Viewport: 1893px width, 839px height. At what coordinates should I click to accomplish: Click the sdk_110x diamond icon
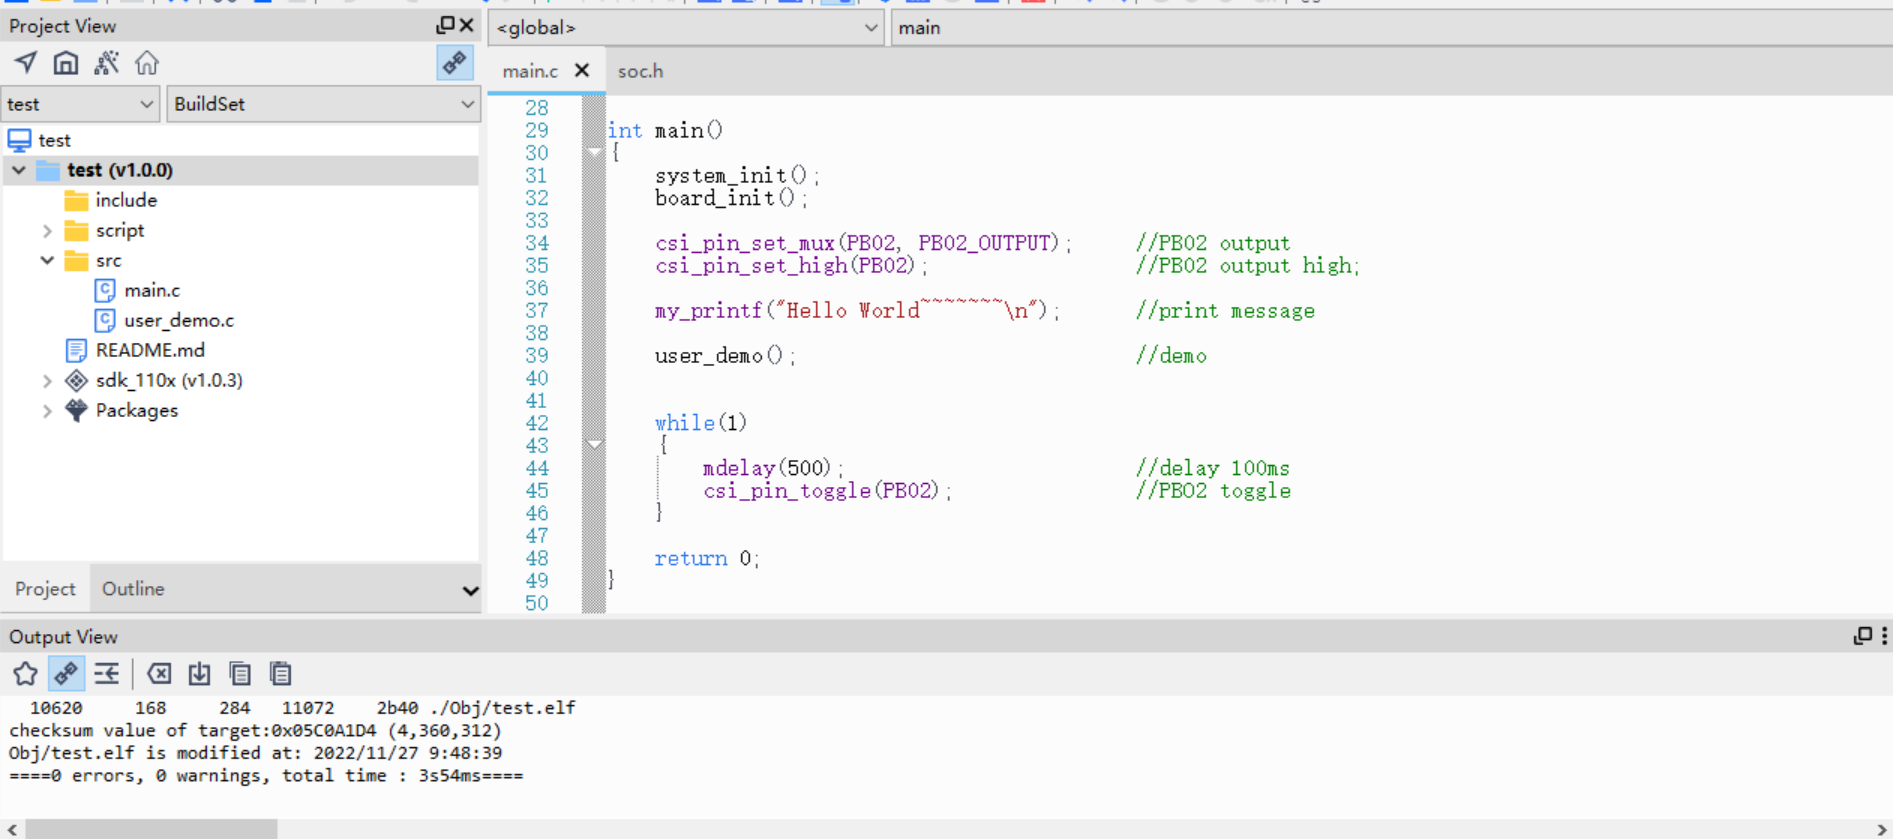pyautogui.click(x=76, y=380)
